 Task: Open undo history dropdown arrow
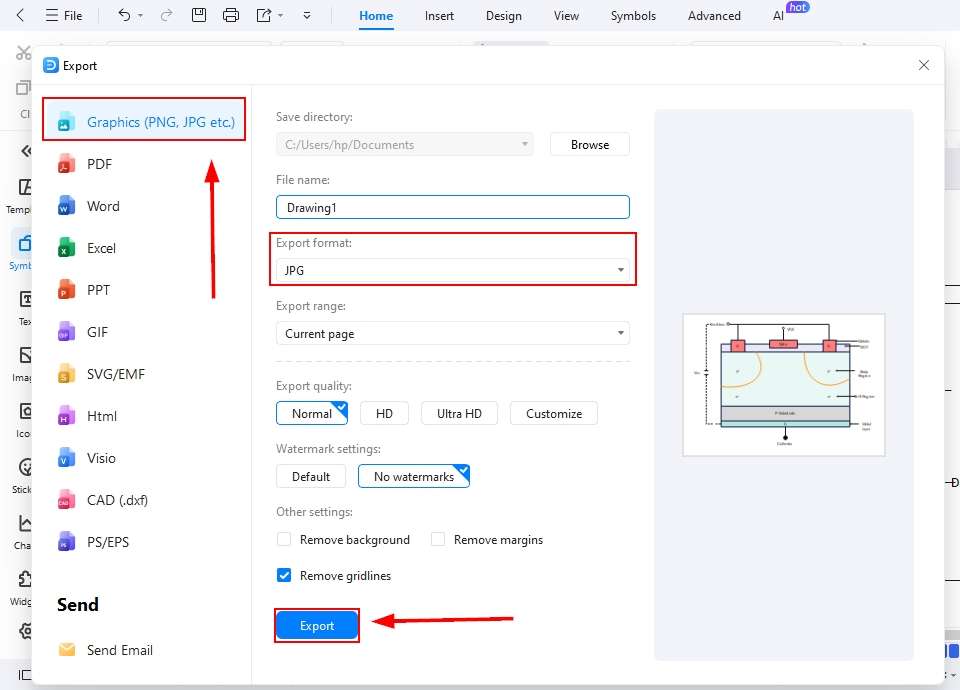pyautogui.click(x=140, y=15)
